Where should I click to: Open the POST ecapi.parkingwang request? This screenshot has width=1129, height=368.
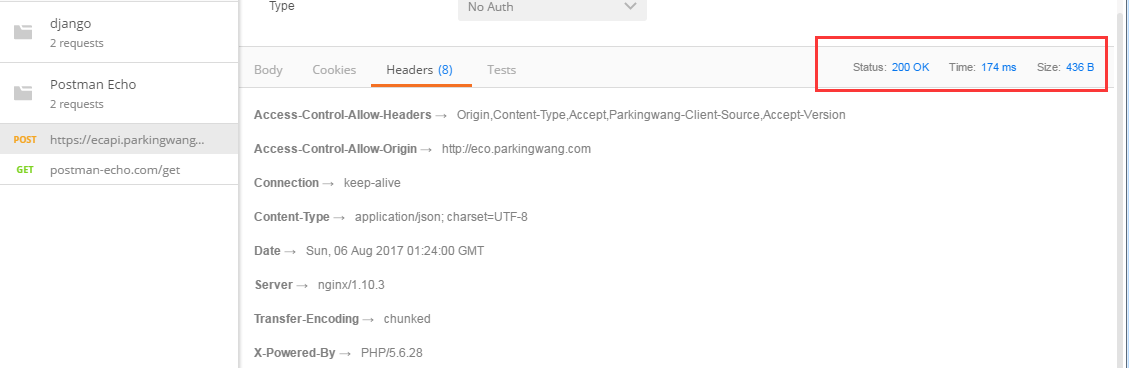[119, 139]
